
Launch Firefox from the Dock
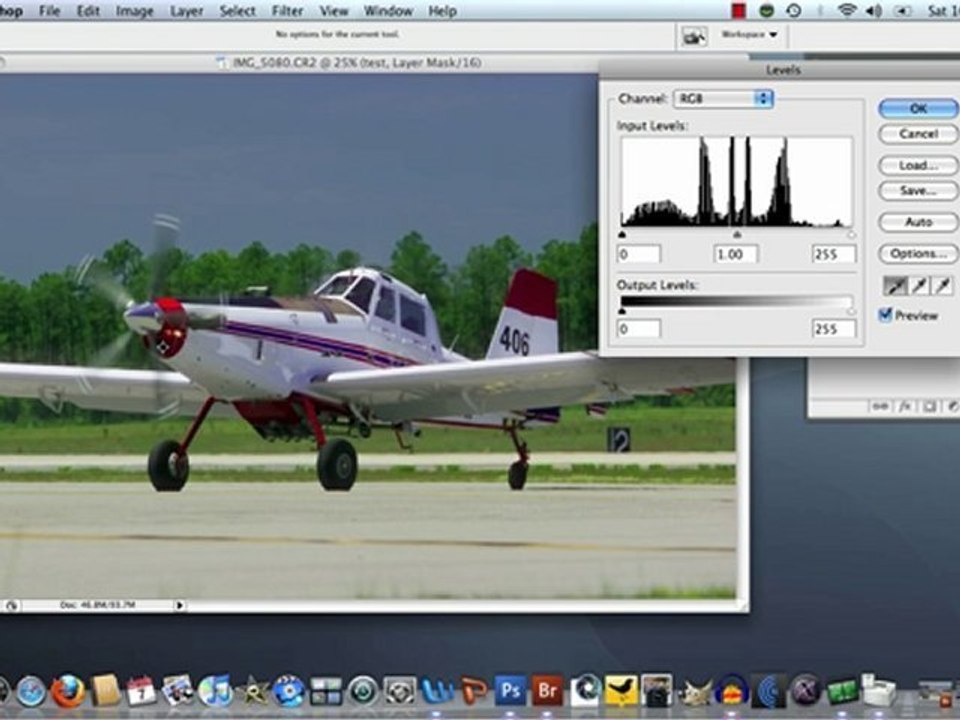[67, 692]
